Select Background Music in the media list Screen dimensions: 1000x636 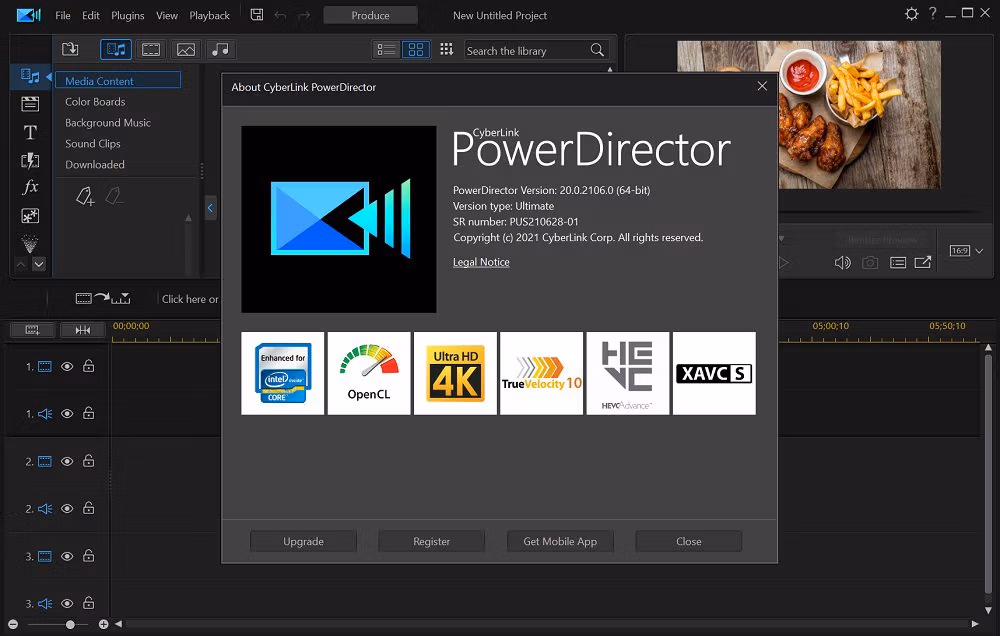[x=108, y=122]
